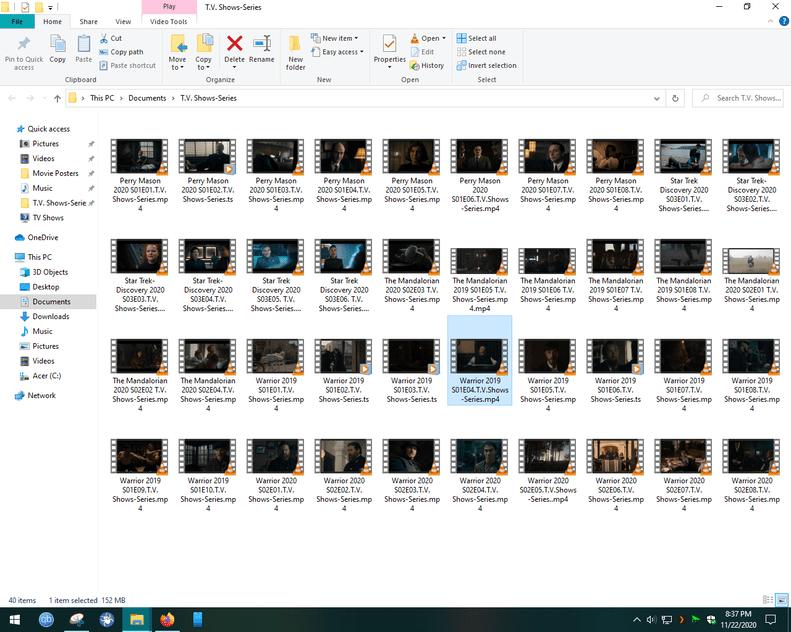Viewport: 791px width, 632px height.
Task: Select Network in navigation pane
Action: tap(42, 395)
